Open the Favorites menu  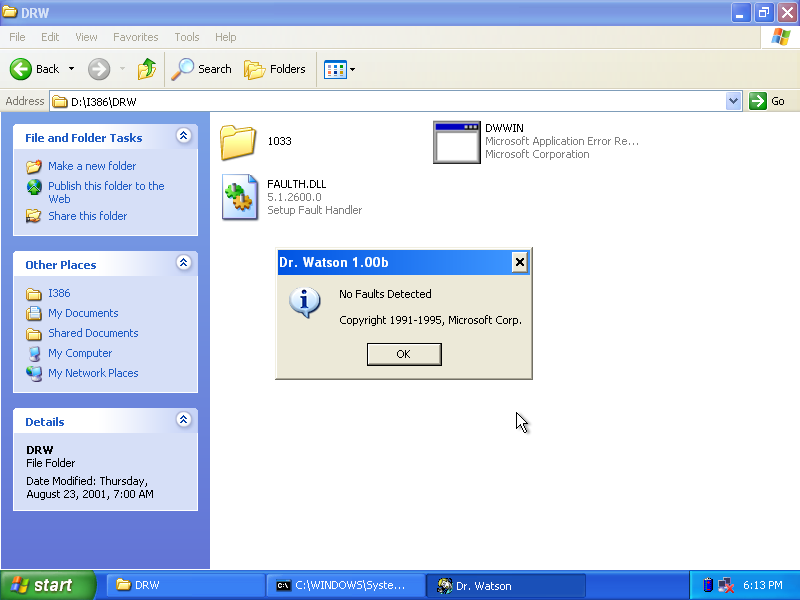(135, 37)
